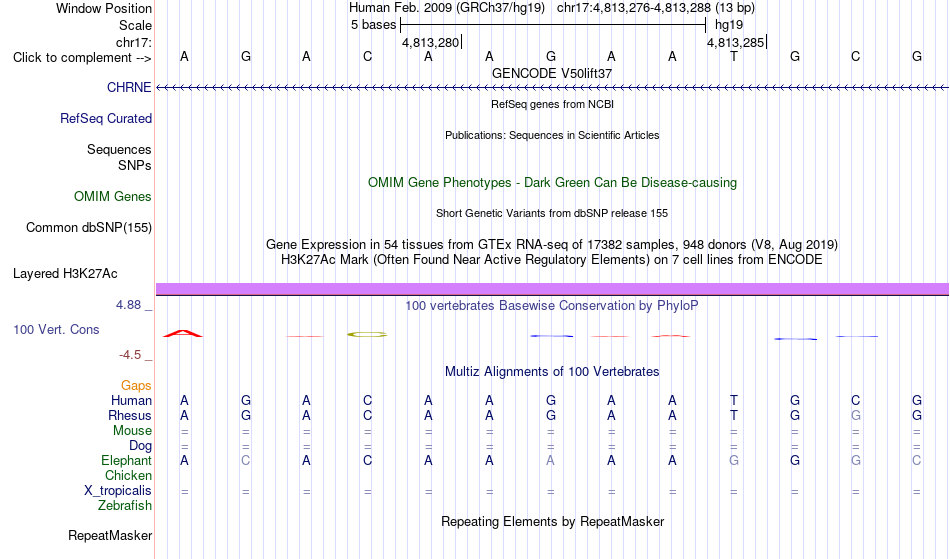Click the yellow-outlined PhyloP conservation bar
The height and width of the screenshot is (559, 950).
pos(367,334)
